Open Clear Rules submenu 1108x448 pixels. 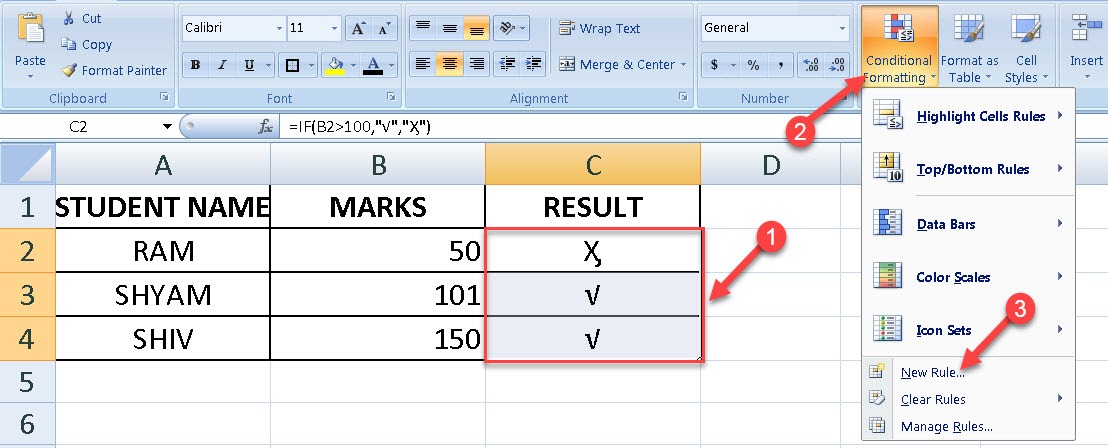(968, 399)
